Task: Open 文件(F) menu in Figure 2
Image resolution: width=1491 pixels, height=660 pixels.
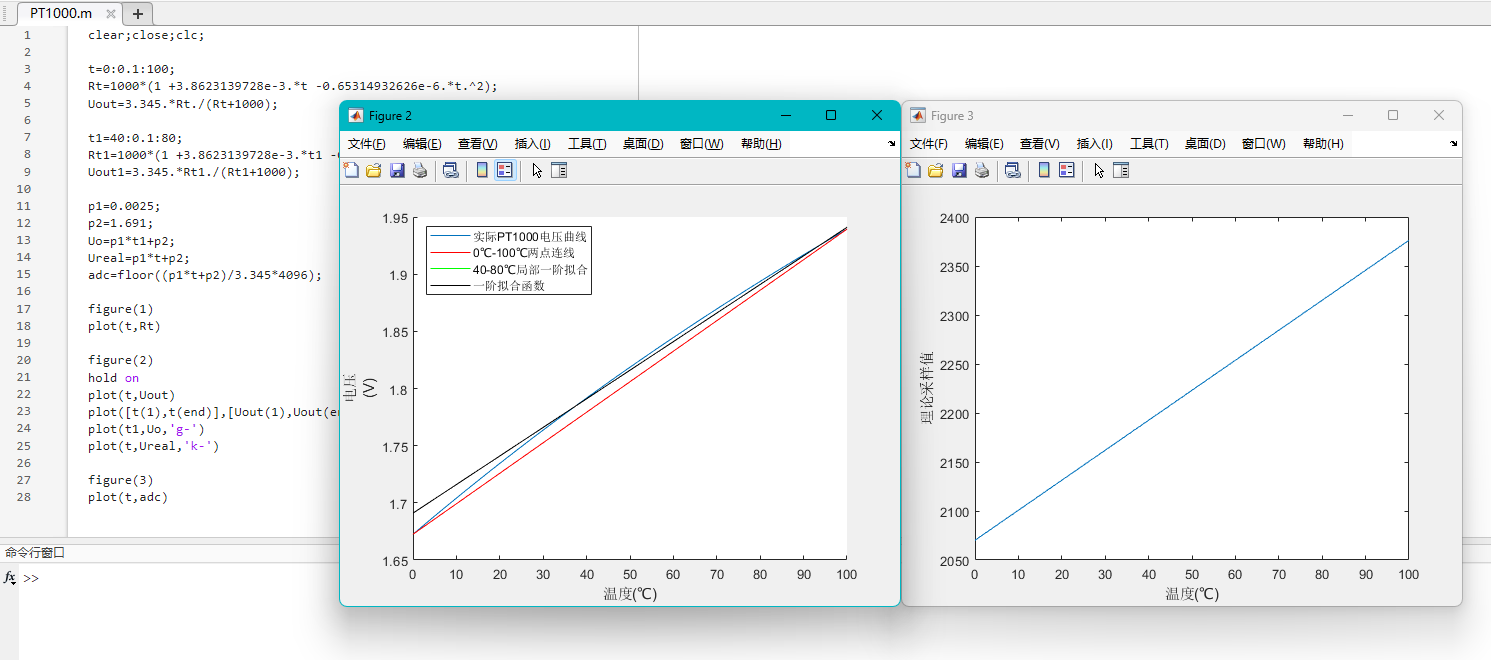Action: 367,144
